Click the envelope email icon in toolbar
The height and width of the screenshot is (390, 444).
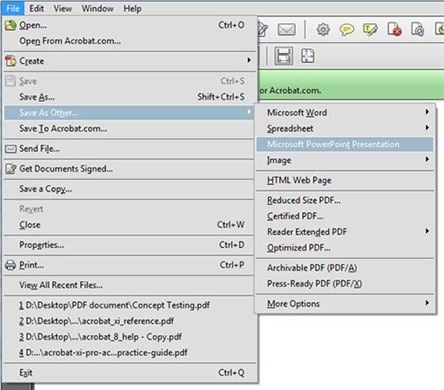point(286,30)
